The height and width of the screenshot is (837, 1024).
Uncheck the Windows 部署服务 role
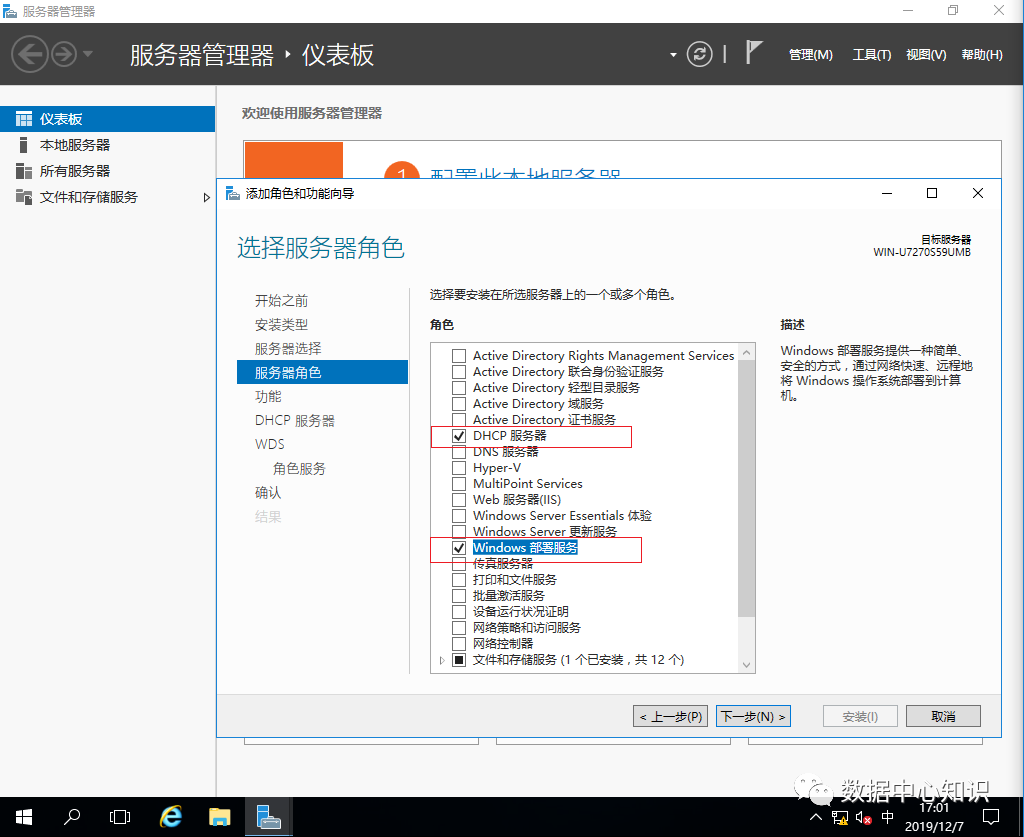[459, 548]
